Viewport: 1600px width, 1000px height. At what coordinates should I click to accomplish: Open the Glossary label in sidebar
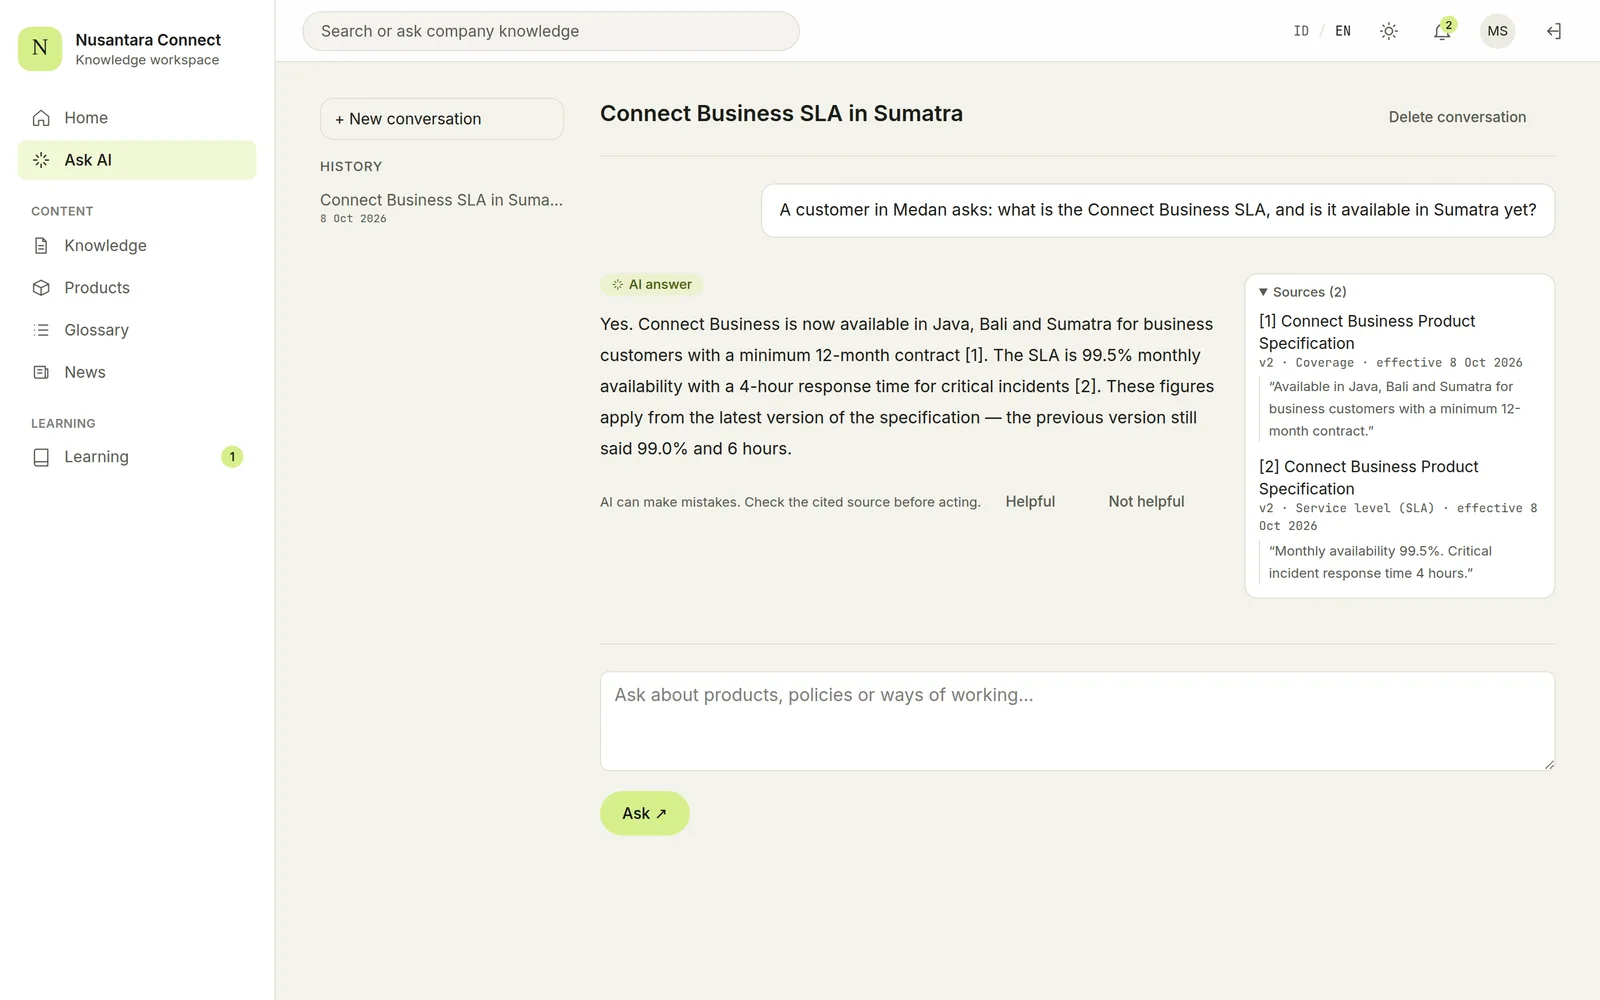96,330
